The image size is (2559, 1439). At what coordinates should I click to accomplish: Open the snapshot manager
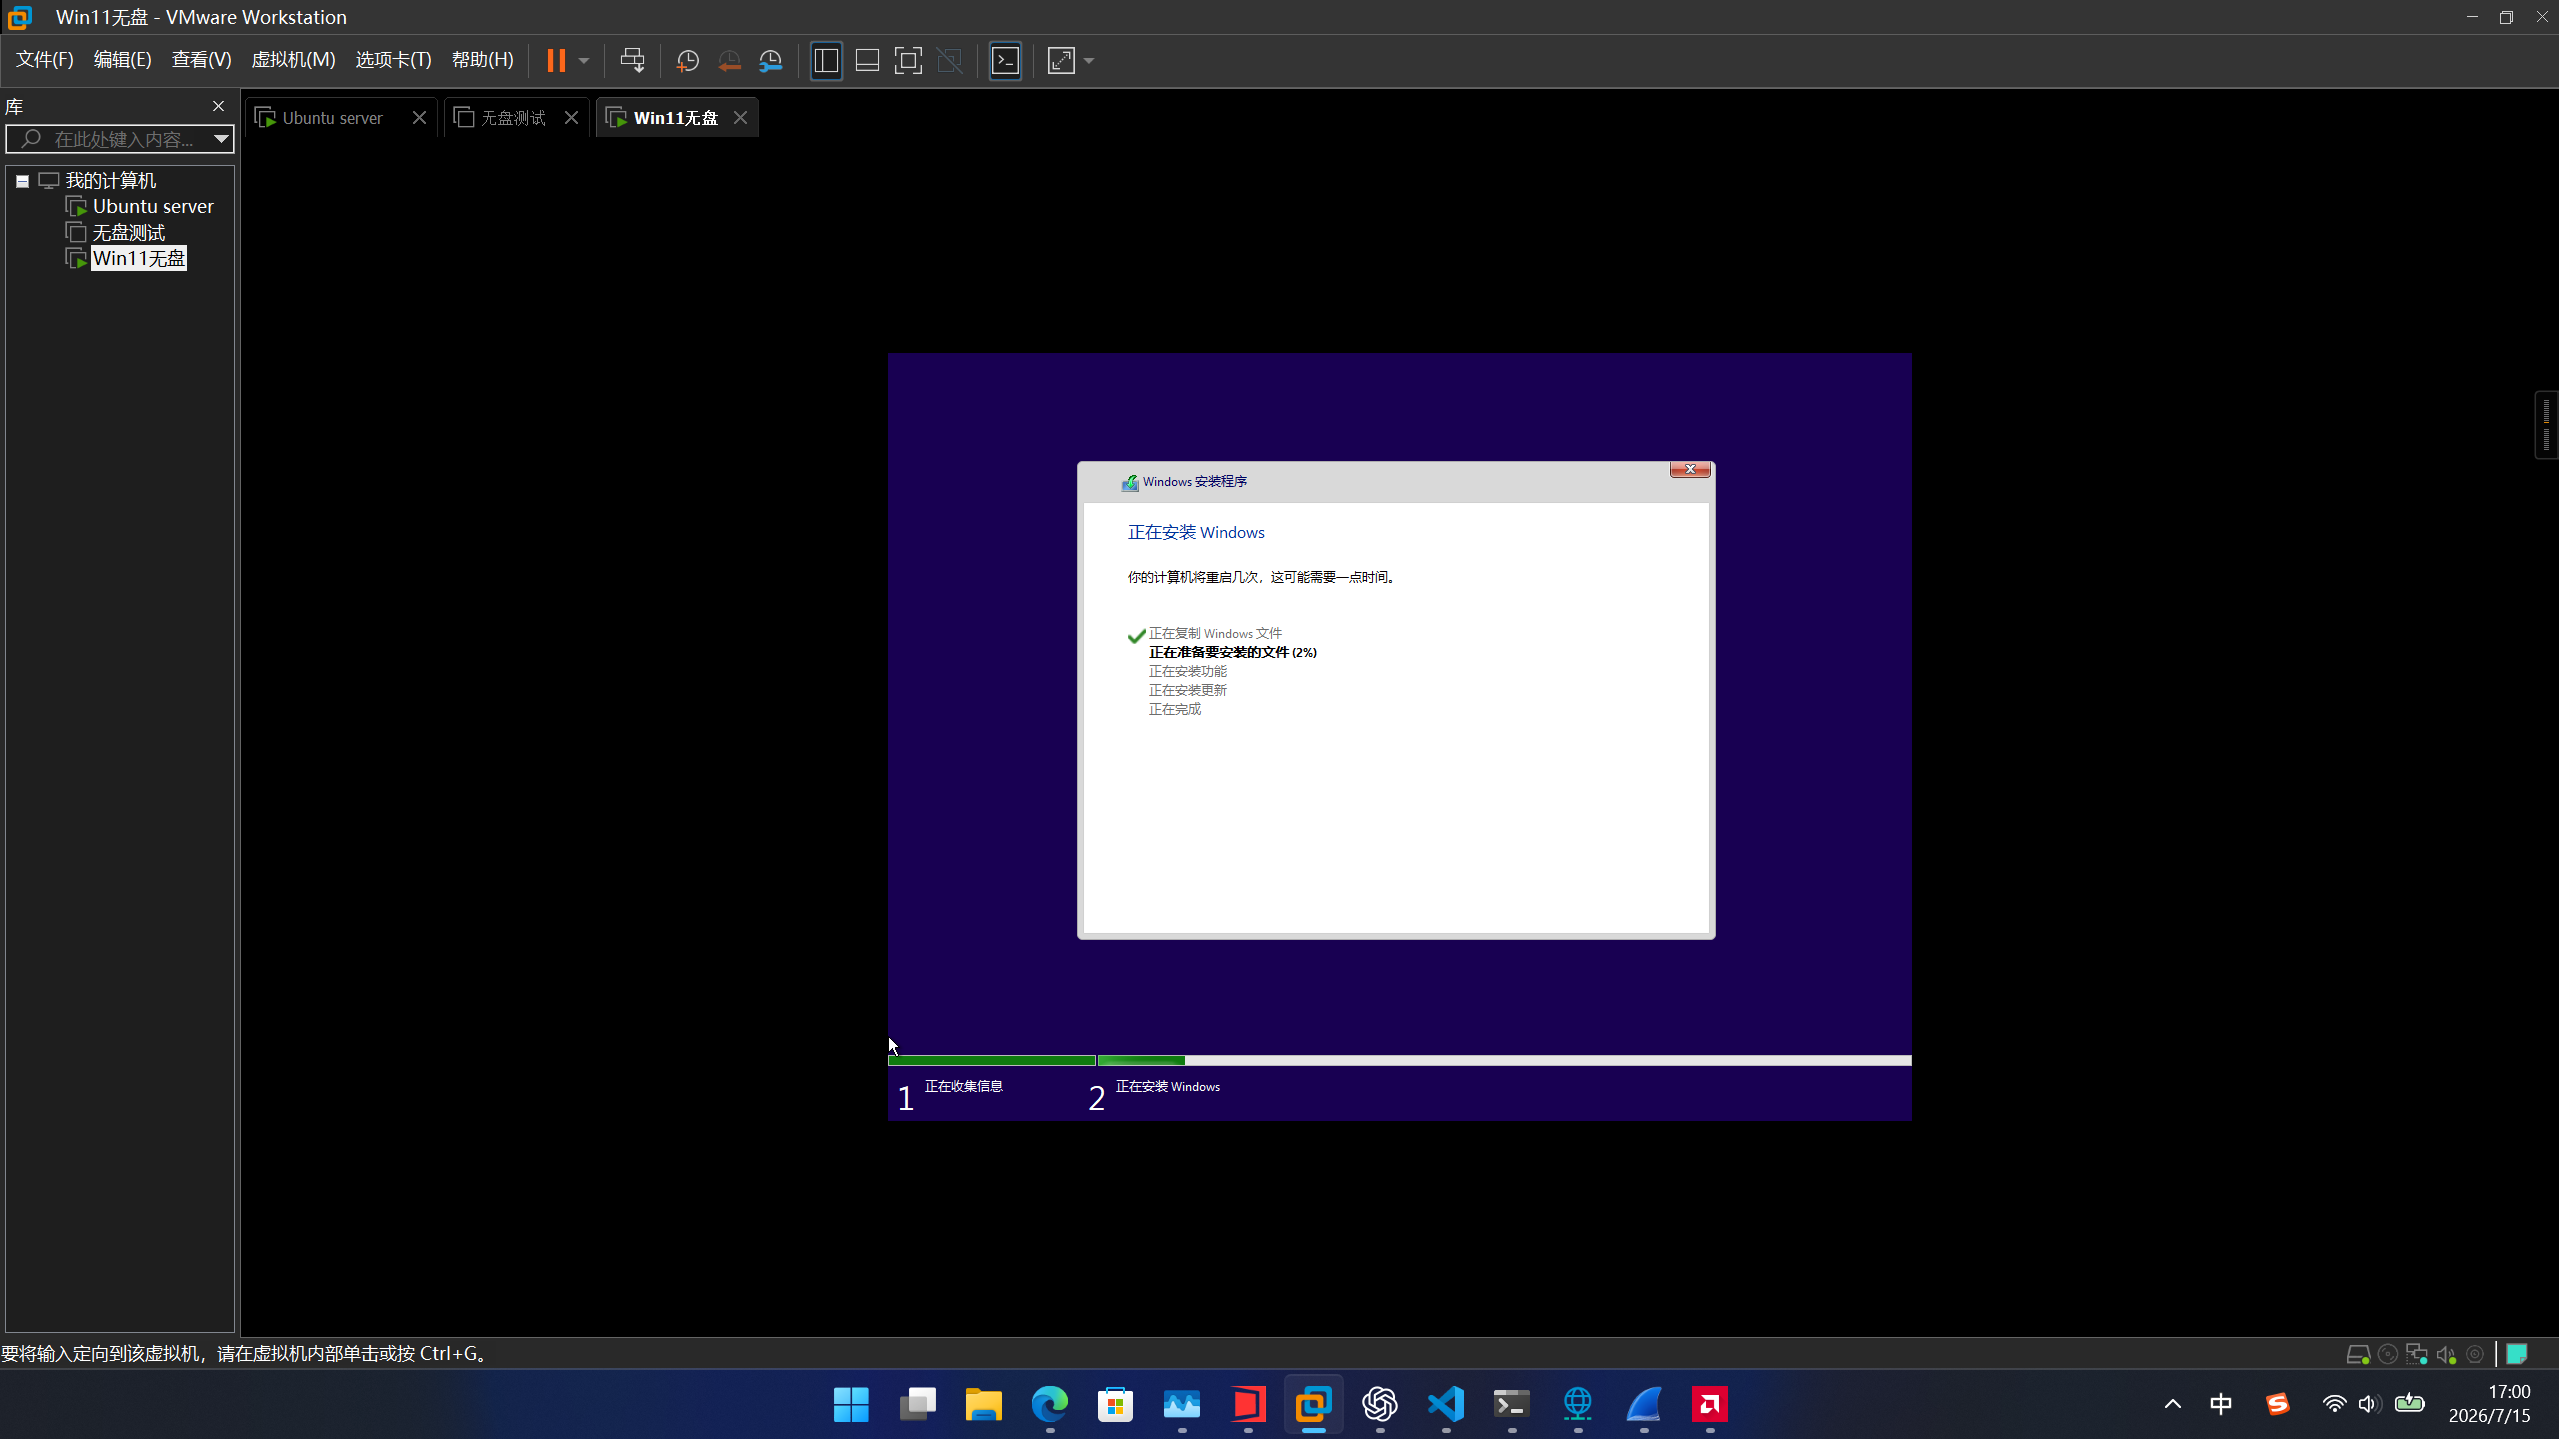coord(771,61)
